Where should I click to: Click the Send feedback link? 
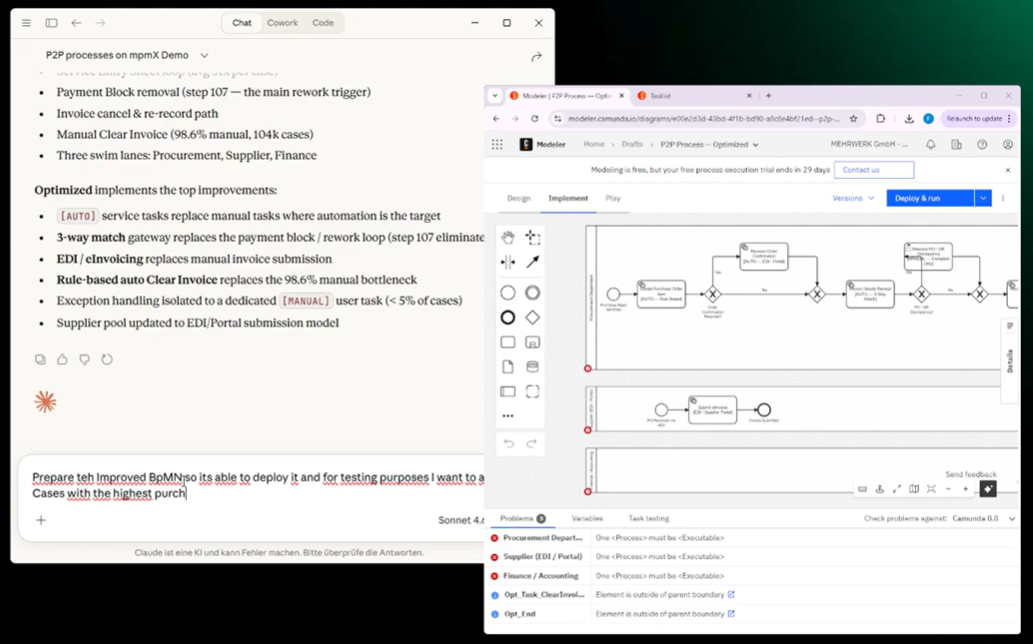tap(970, 474)
